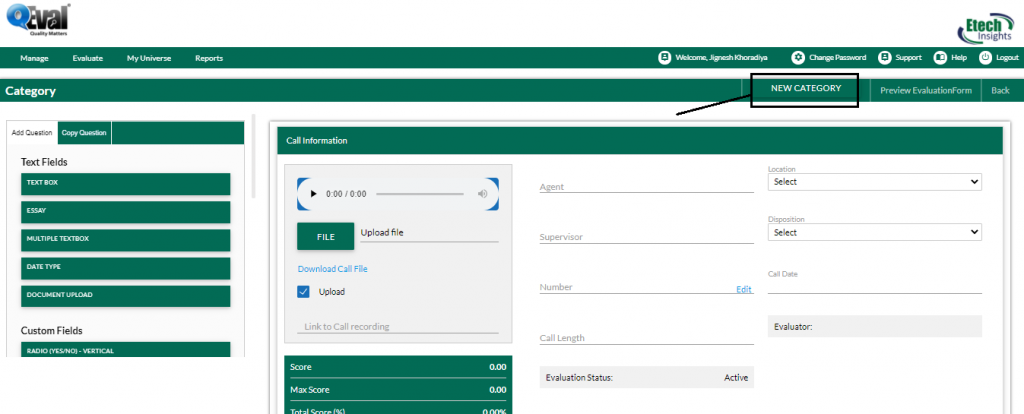Mute the audio player volume

483,194
